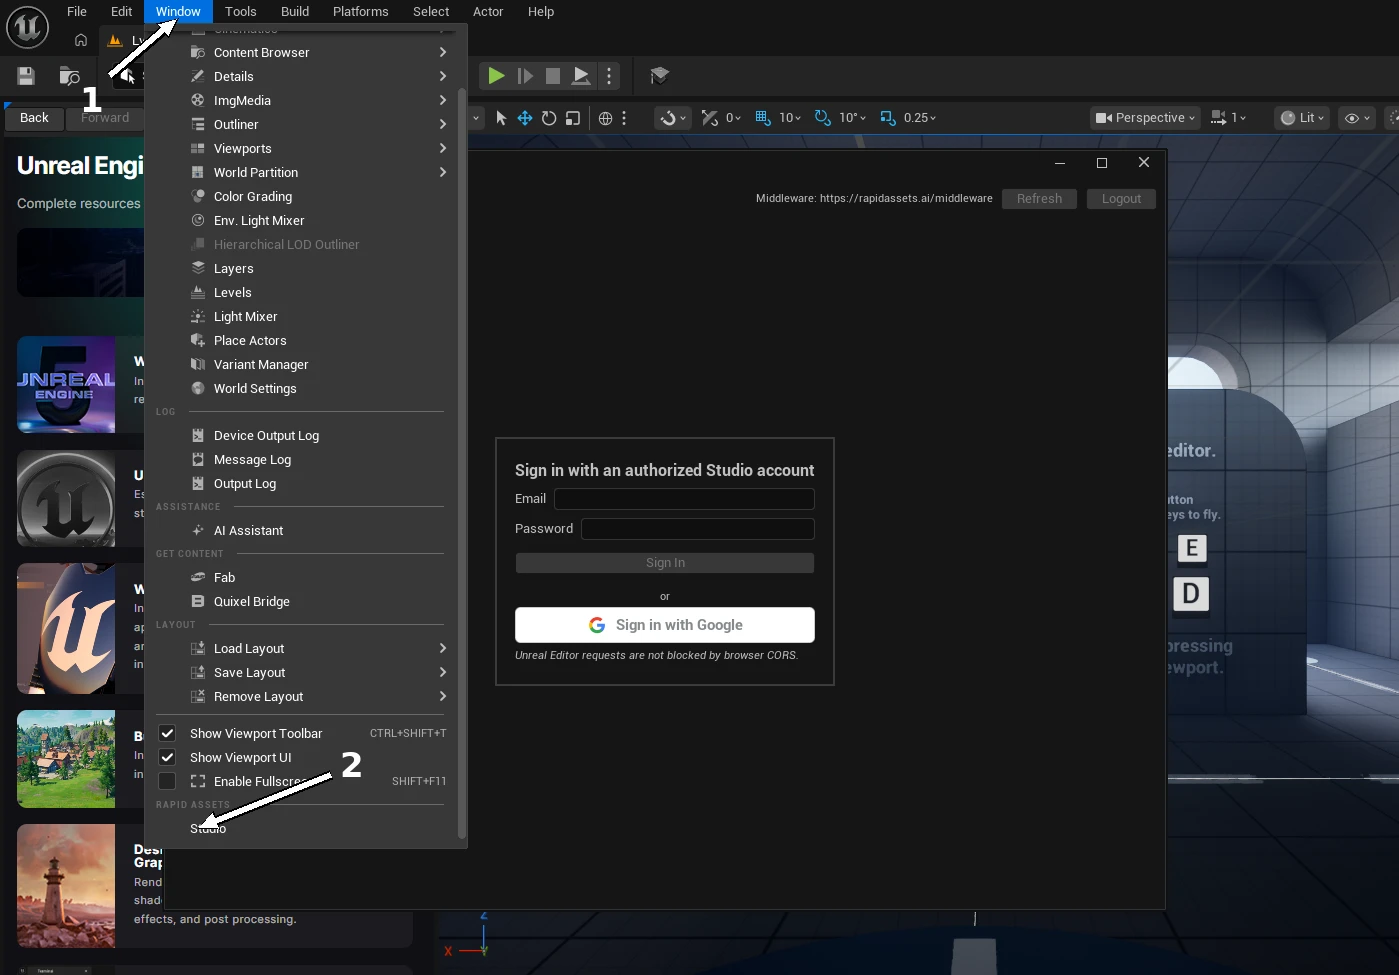Toggle rotation snapping icon
Viewport: 1399px width, 975px height.
(823, 118)
